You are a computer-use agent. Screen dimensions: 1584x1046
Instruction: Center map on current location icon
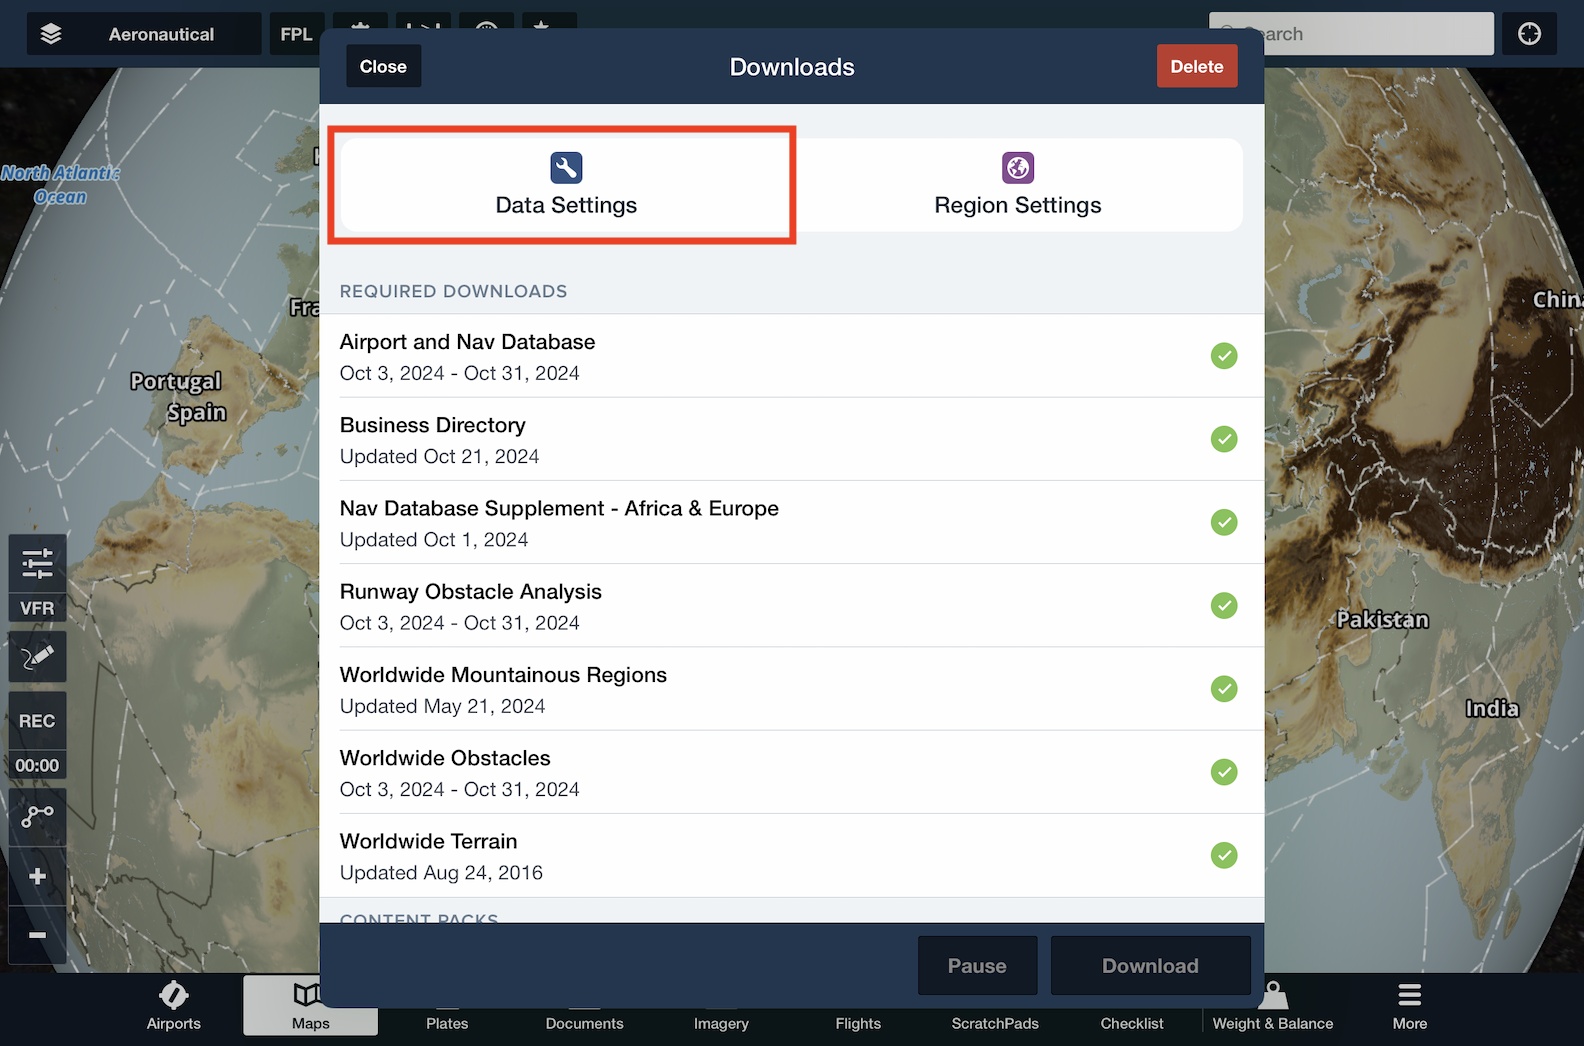point(1529,34)
